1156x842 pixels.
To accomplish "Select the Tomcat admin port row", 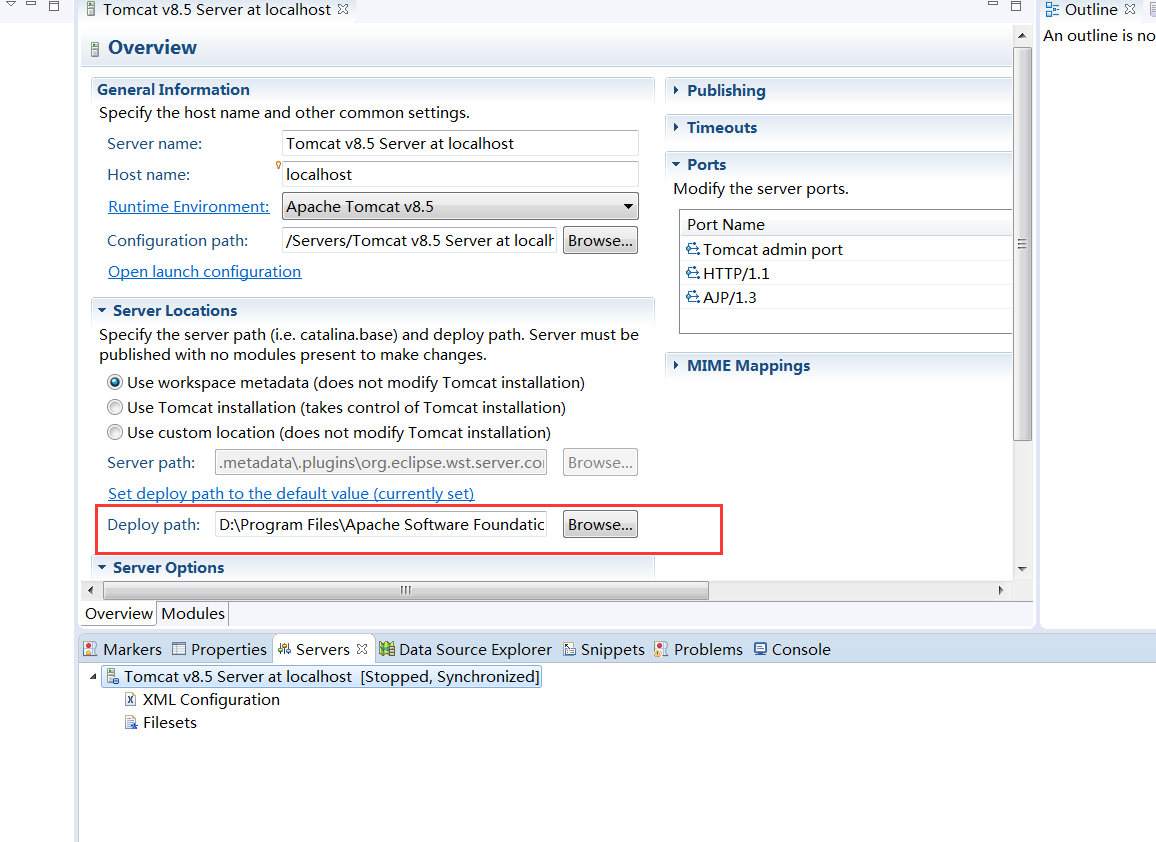I will point(846,249).
